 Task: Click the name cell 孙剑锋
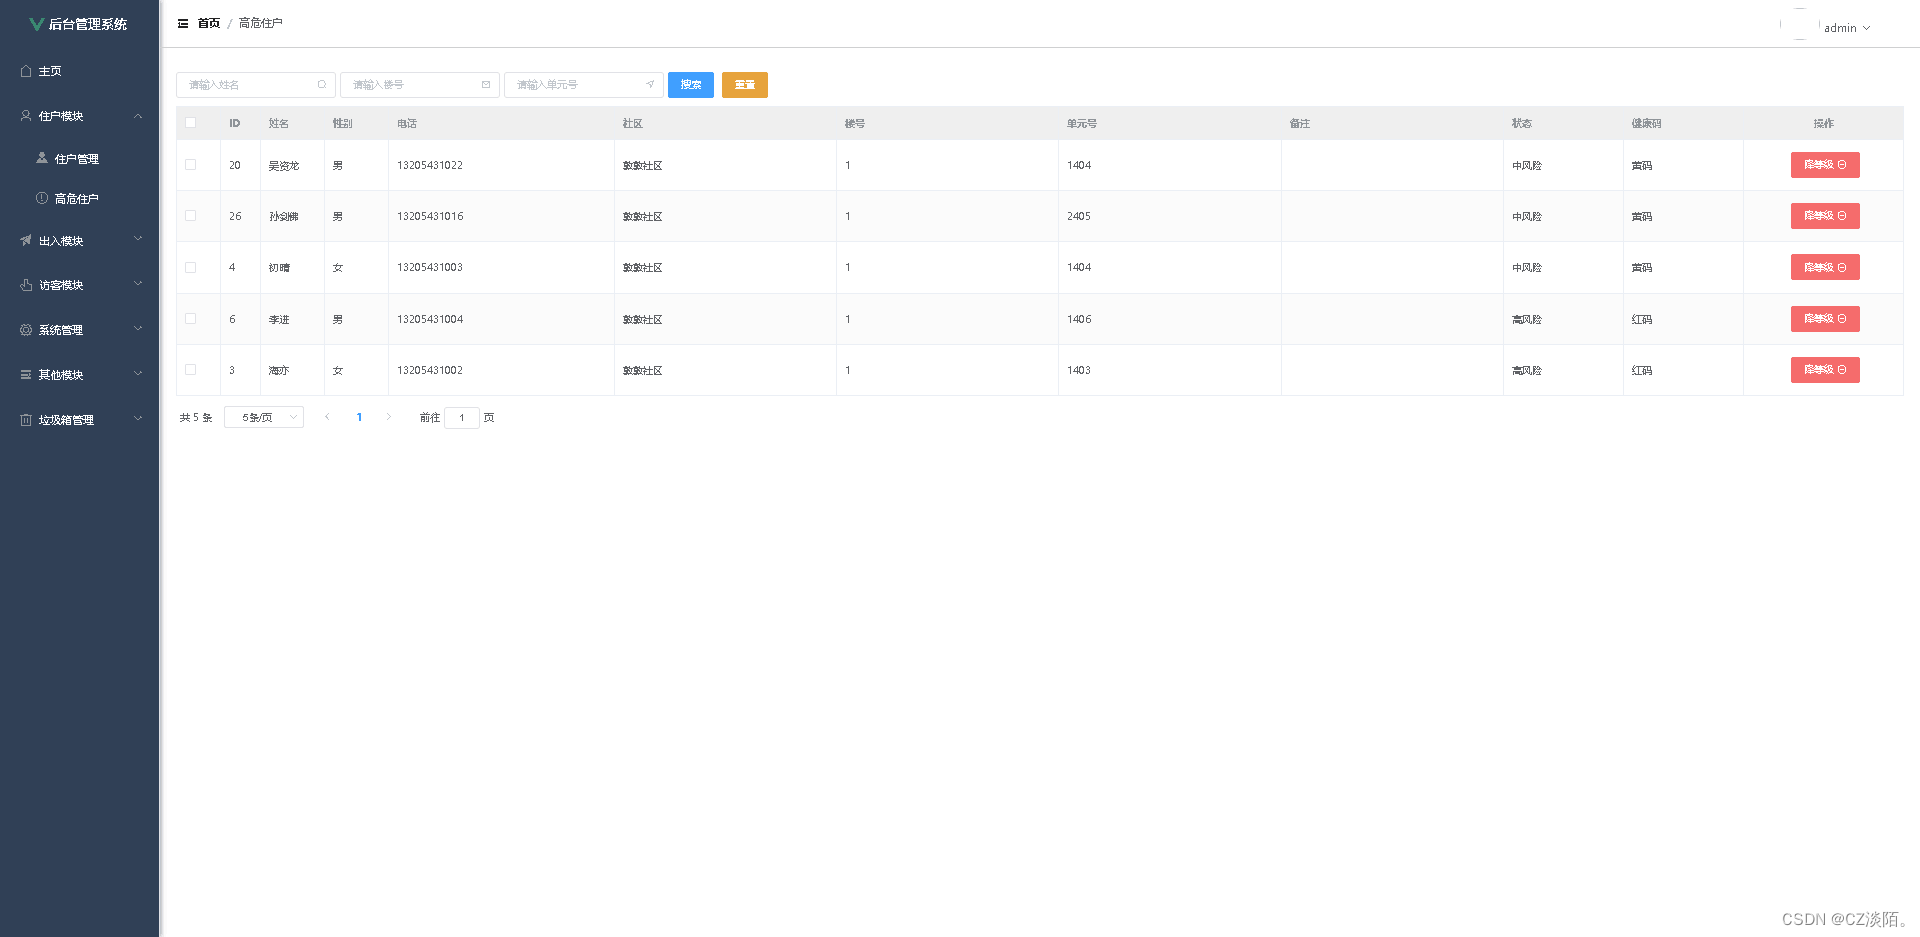click(x=284, y=216)
